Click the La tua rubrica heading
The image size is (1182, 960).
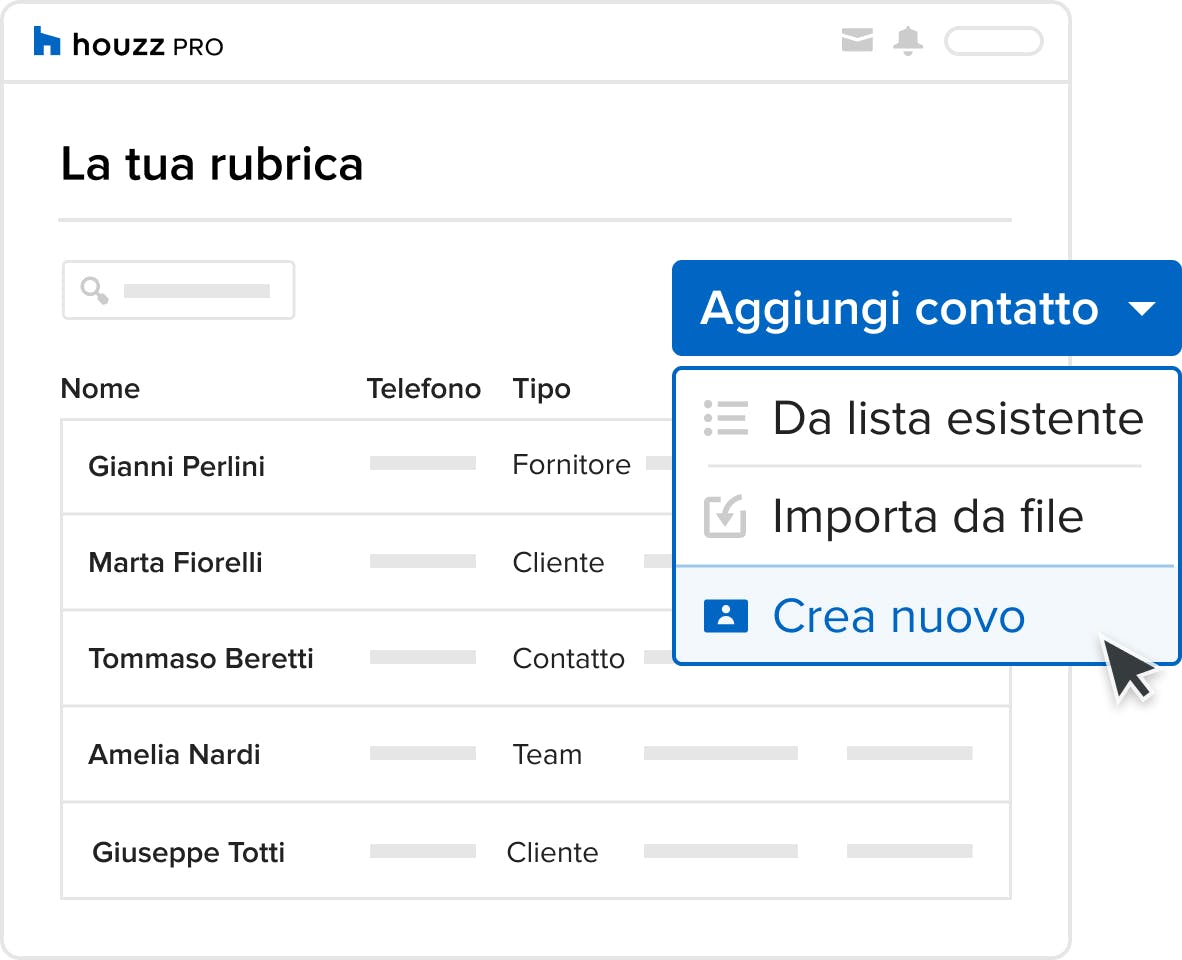(x=212, y=164)
